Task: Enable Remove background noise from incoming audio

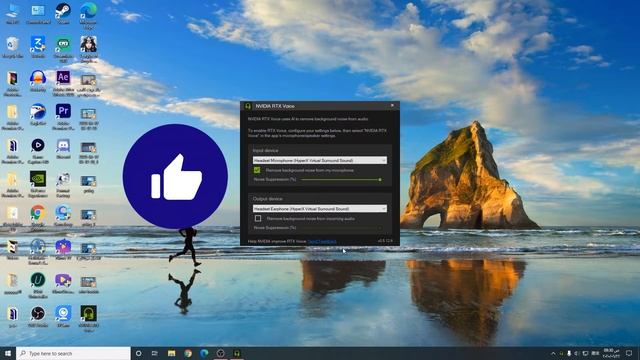Action: [x=258, y=219]
